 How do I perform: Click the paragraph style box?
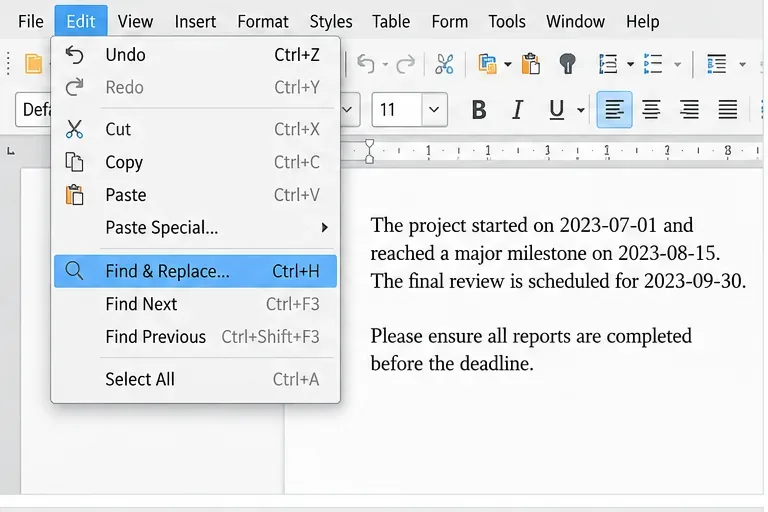coord(33,109)
